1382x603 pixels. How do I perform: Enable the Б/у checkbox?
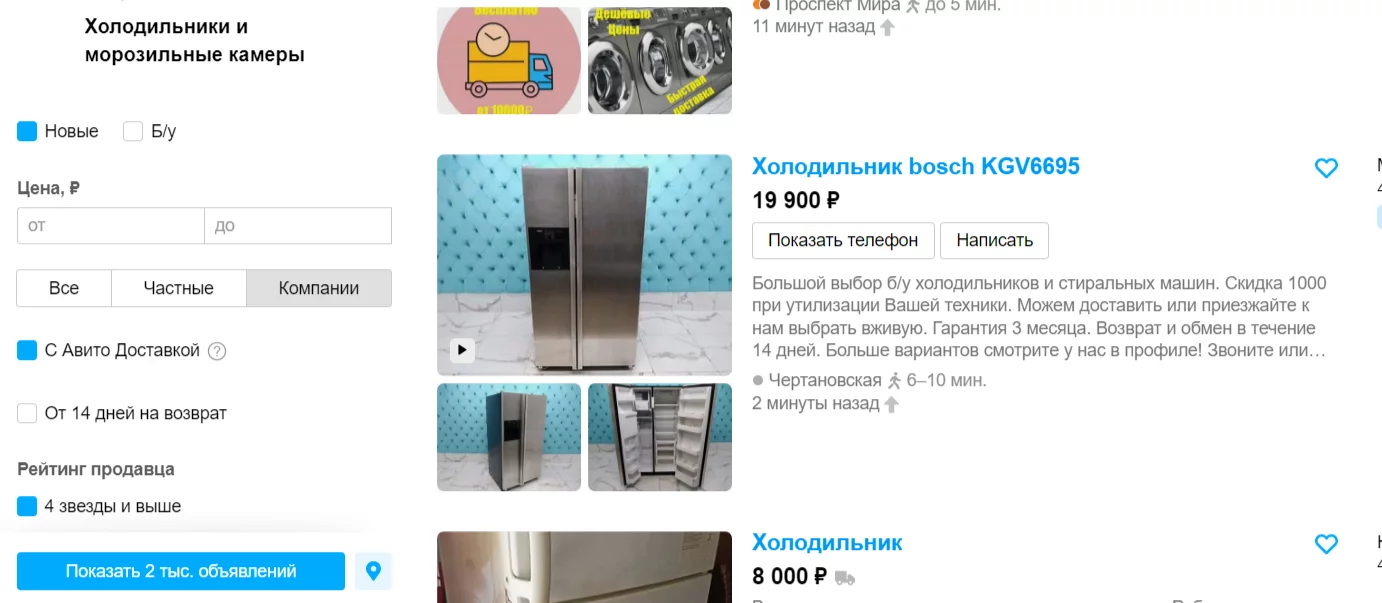coord(133,131)
